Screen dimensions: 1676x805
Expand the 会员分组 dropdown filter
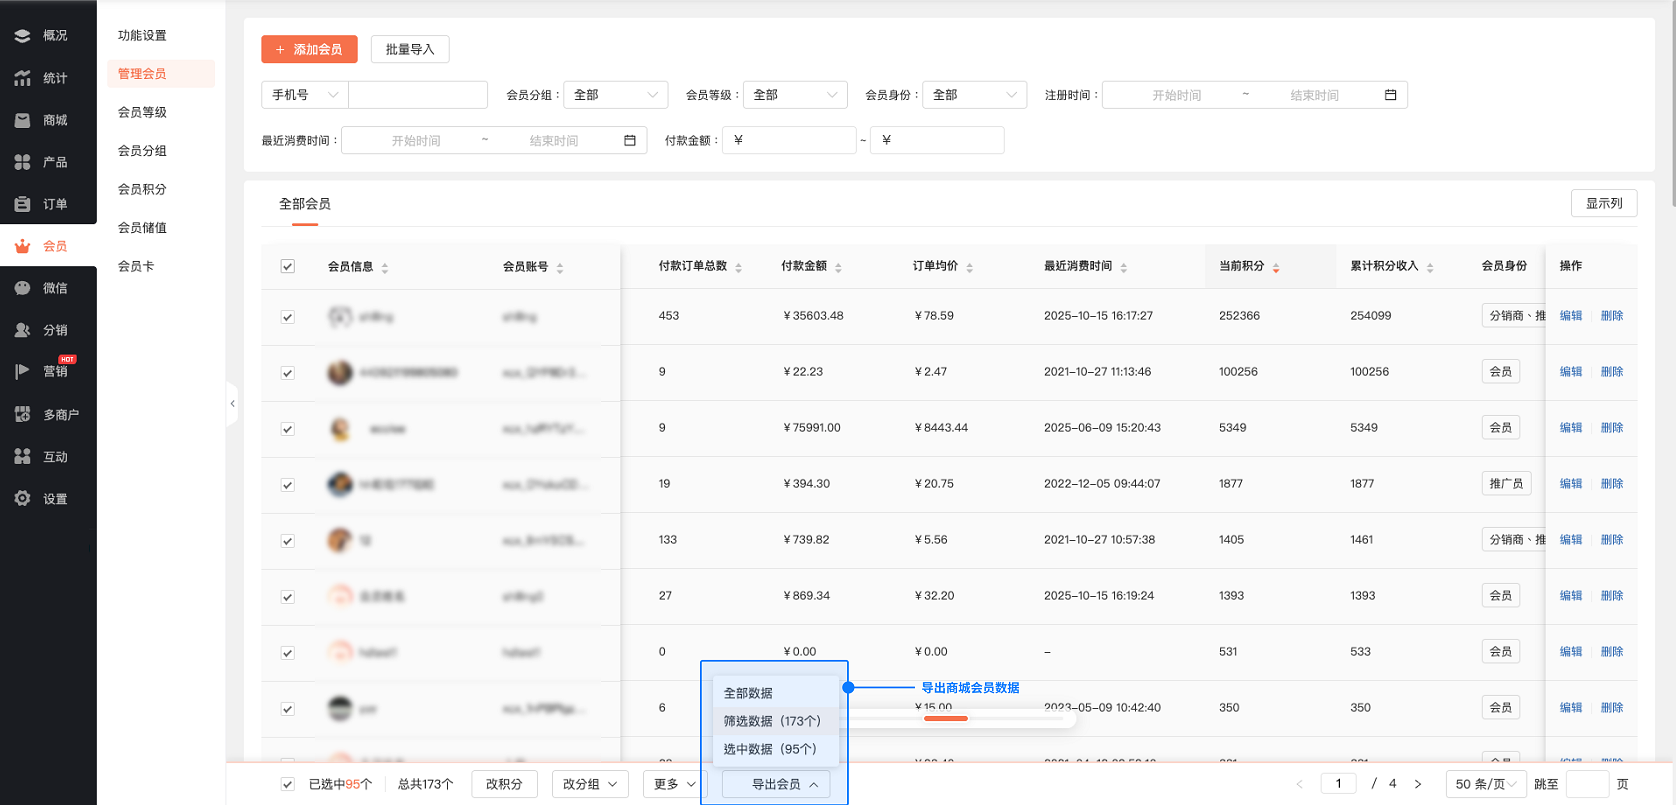pyautogui.click(x=615, y=95)
